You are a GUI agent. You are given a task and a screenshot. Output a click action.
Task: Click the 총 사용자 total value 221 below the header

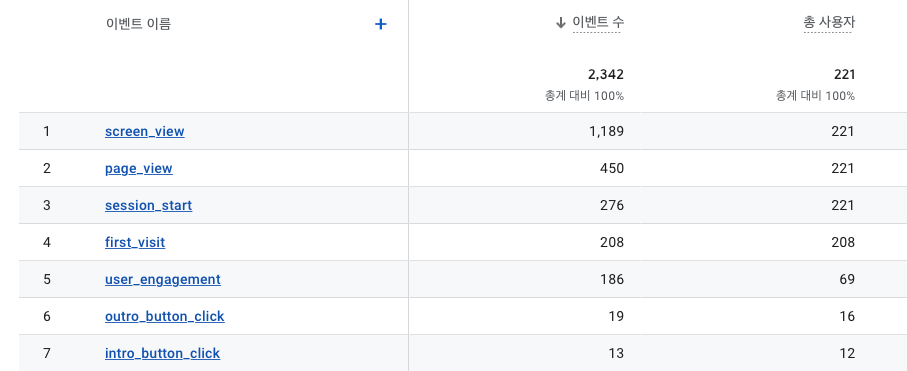point(845,74)
